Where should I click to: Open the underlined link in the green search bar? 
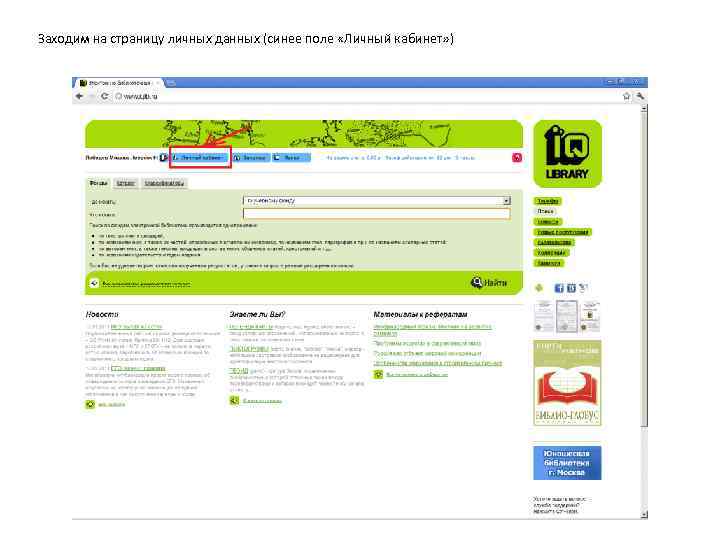146,284
